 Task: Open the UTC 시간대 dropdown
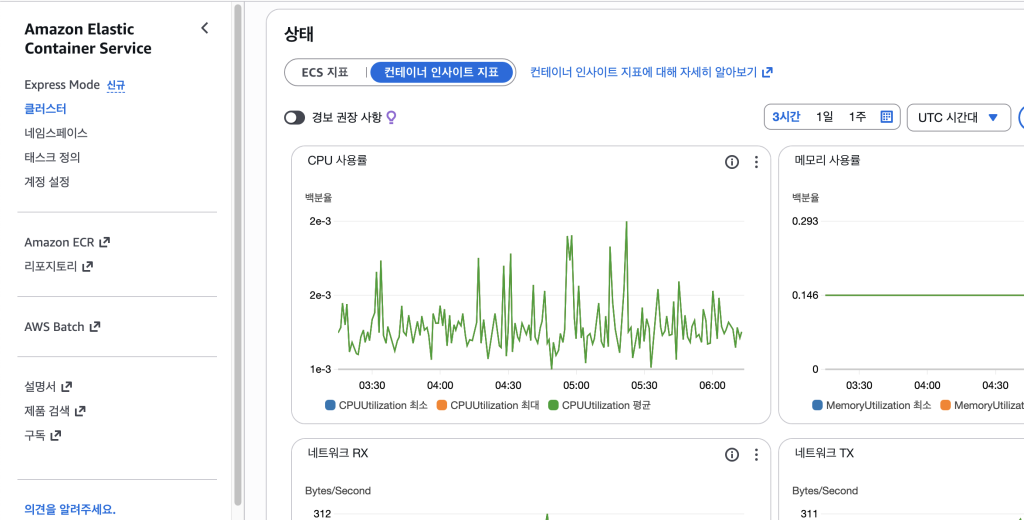[958, 117]
